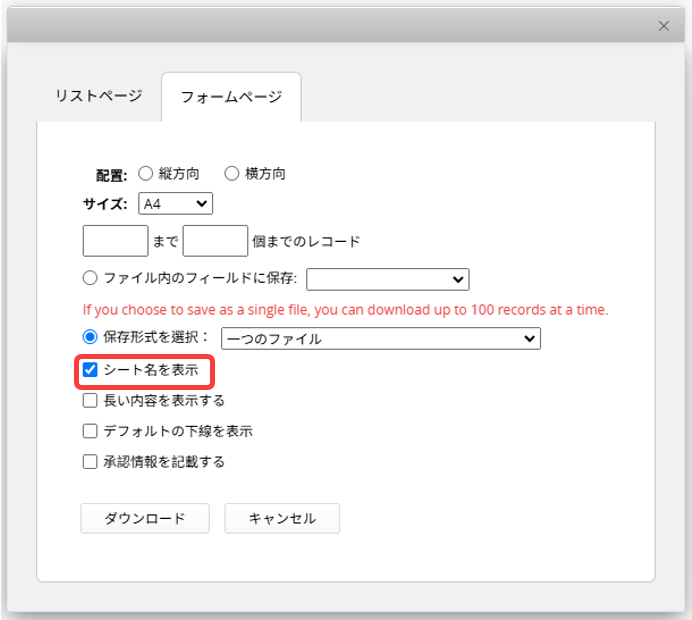The width and height of the screenshot is (692, 620).
Task: Select ファイル内のフィールドに保存 radio button
Action: tap(90, 278)
